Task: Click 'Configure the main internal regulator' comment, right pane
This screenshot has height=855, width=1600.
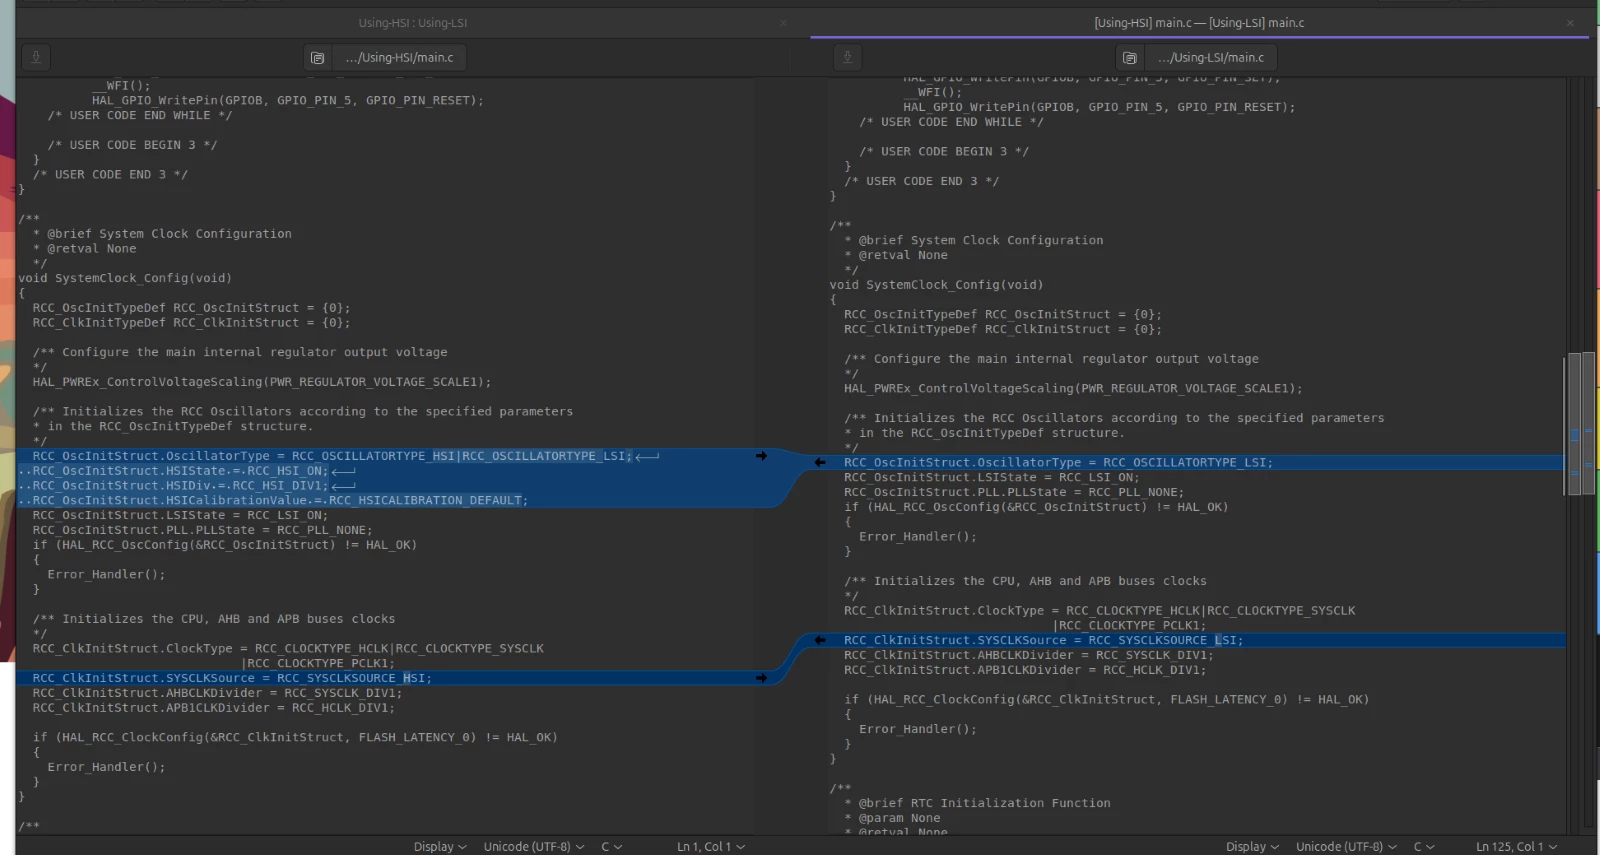Action: click(1051, 359)
